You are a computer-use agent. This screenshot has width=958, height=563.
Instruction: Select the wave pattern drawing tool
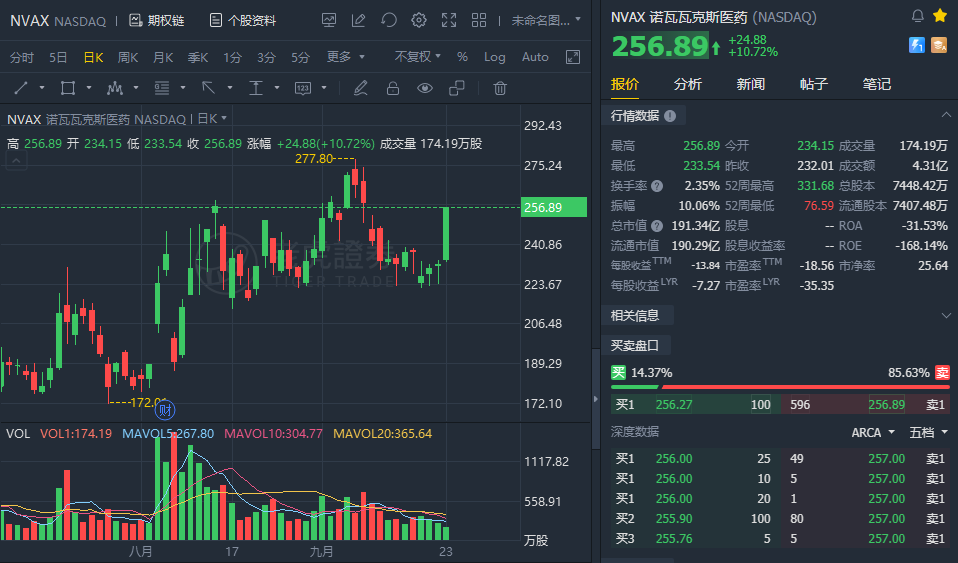[115, 88]
